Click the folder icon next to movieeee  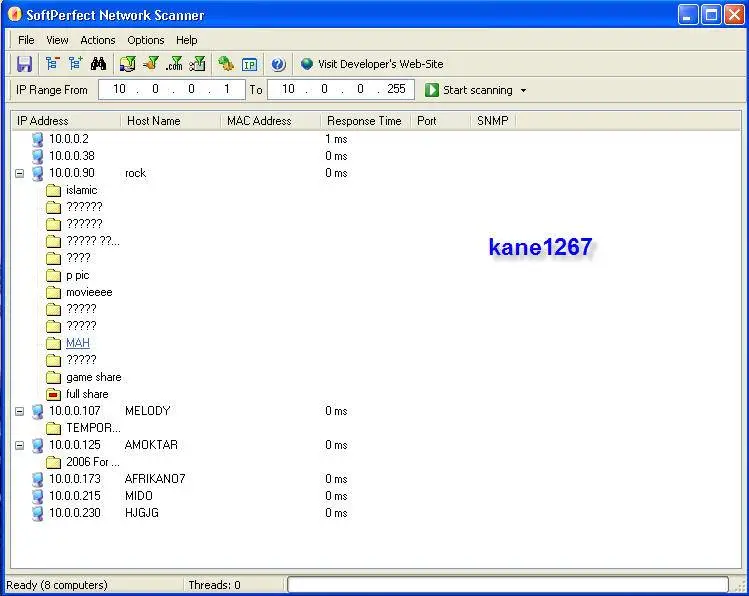[x=54, y=292]
